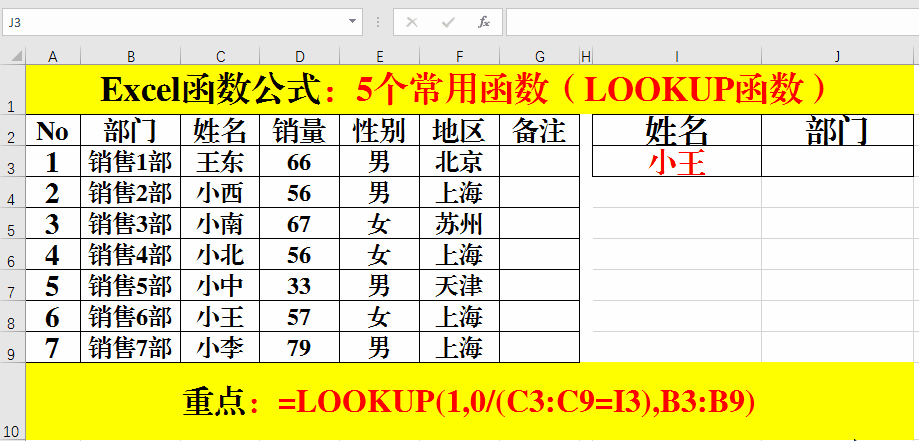Select row 9 header

pos(13,347)
